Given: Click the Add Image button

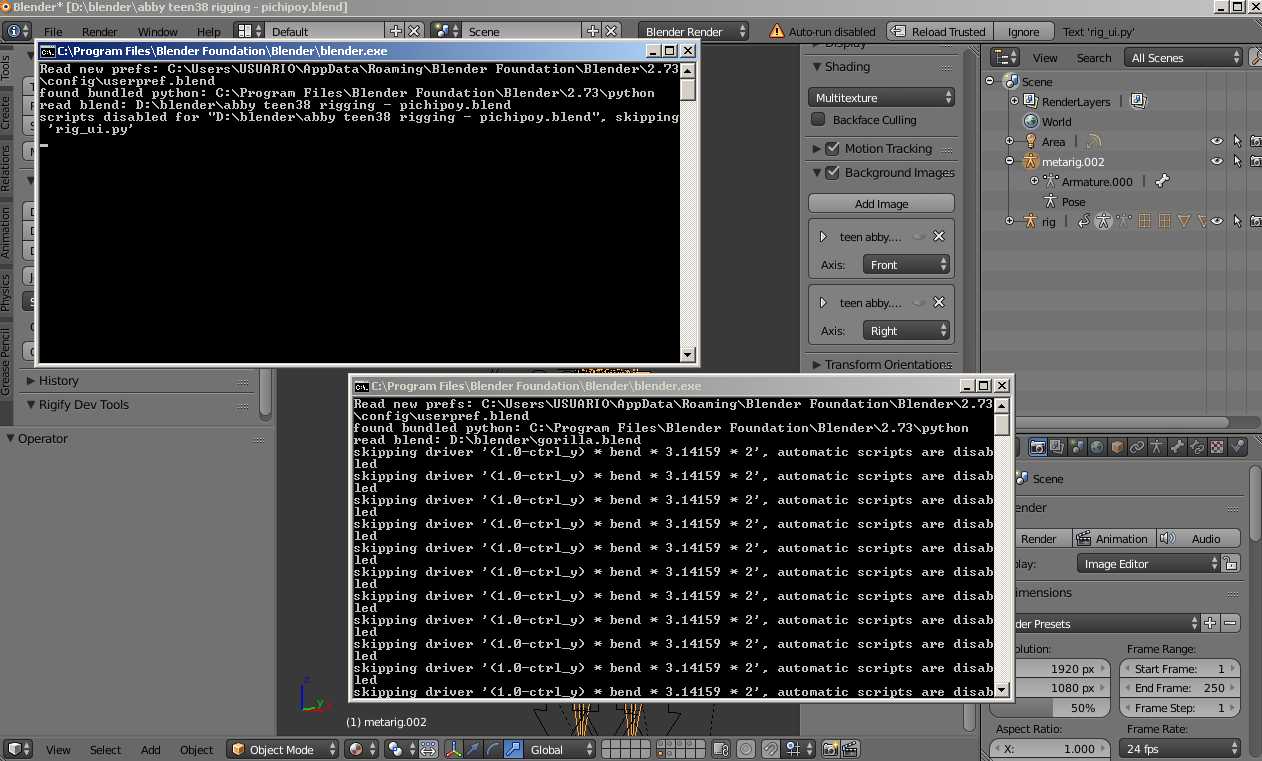Looking at the screenshot, I should pyautogui.click(x=881, y=204).
